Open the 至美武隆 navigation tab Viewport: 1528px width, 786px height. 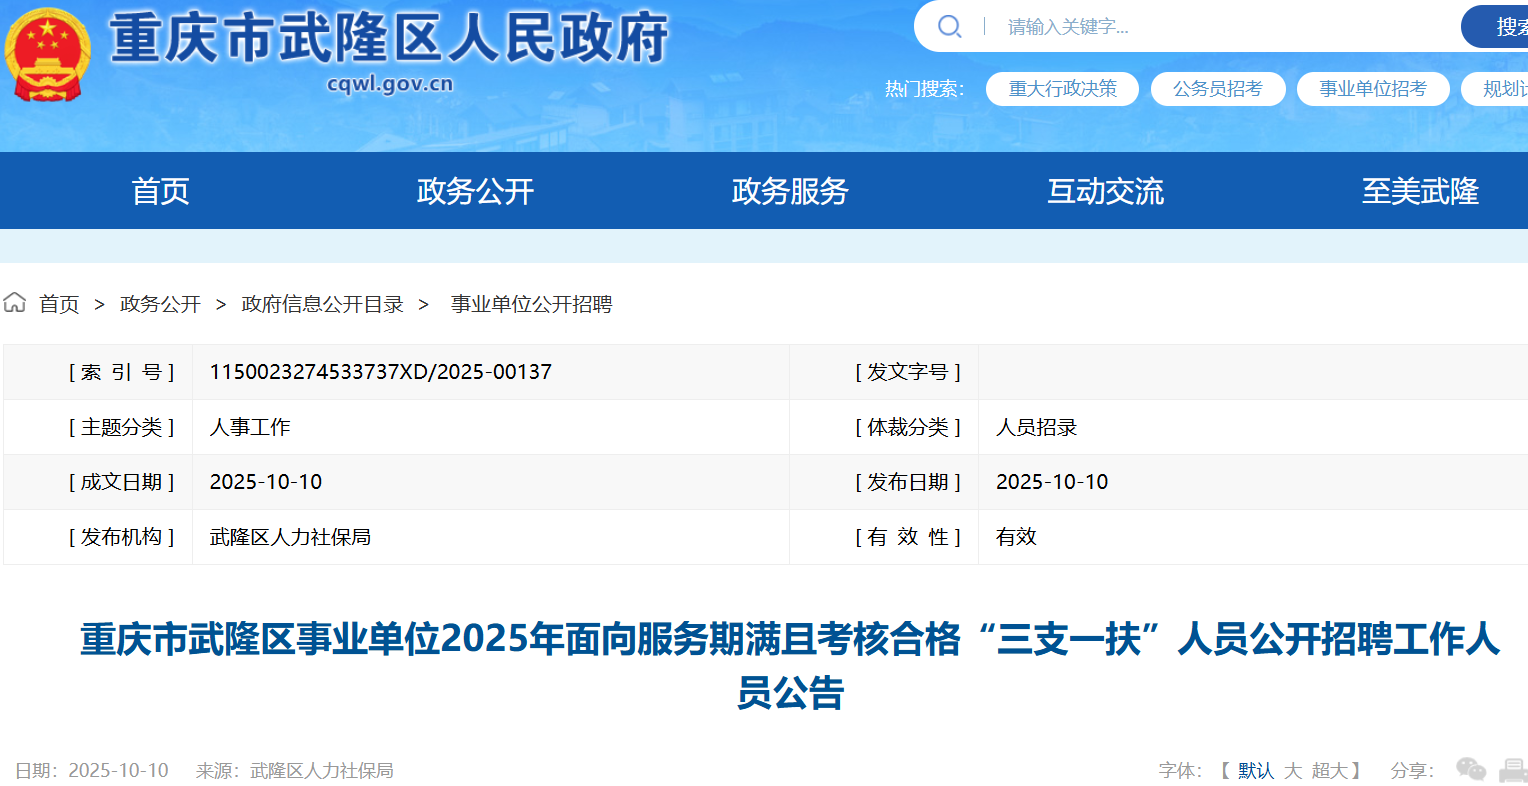point(1420,191)
